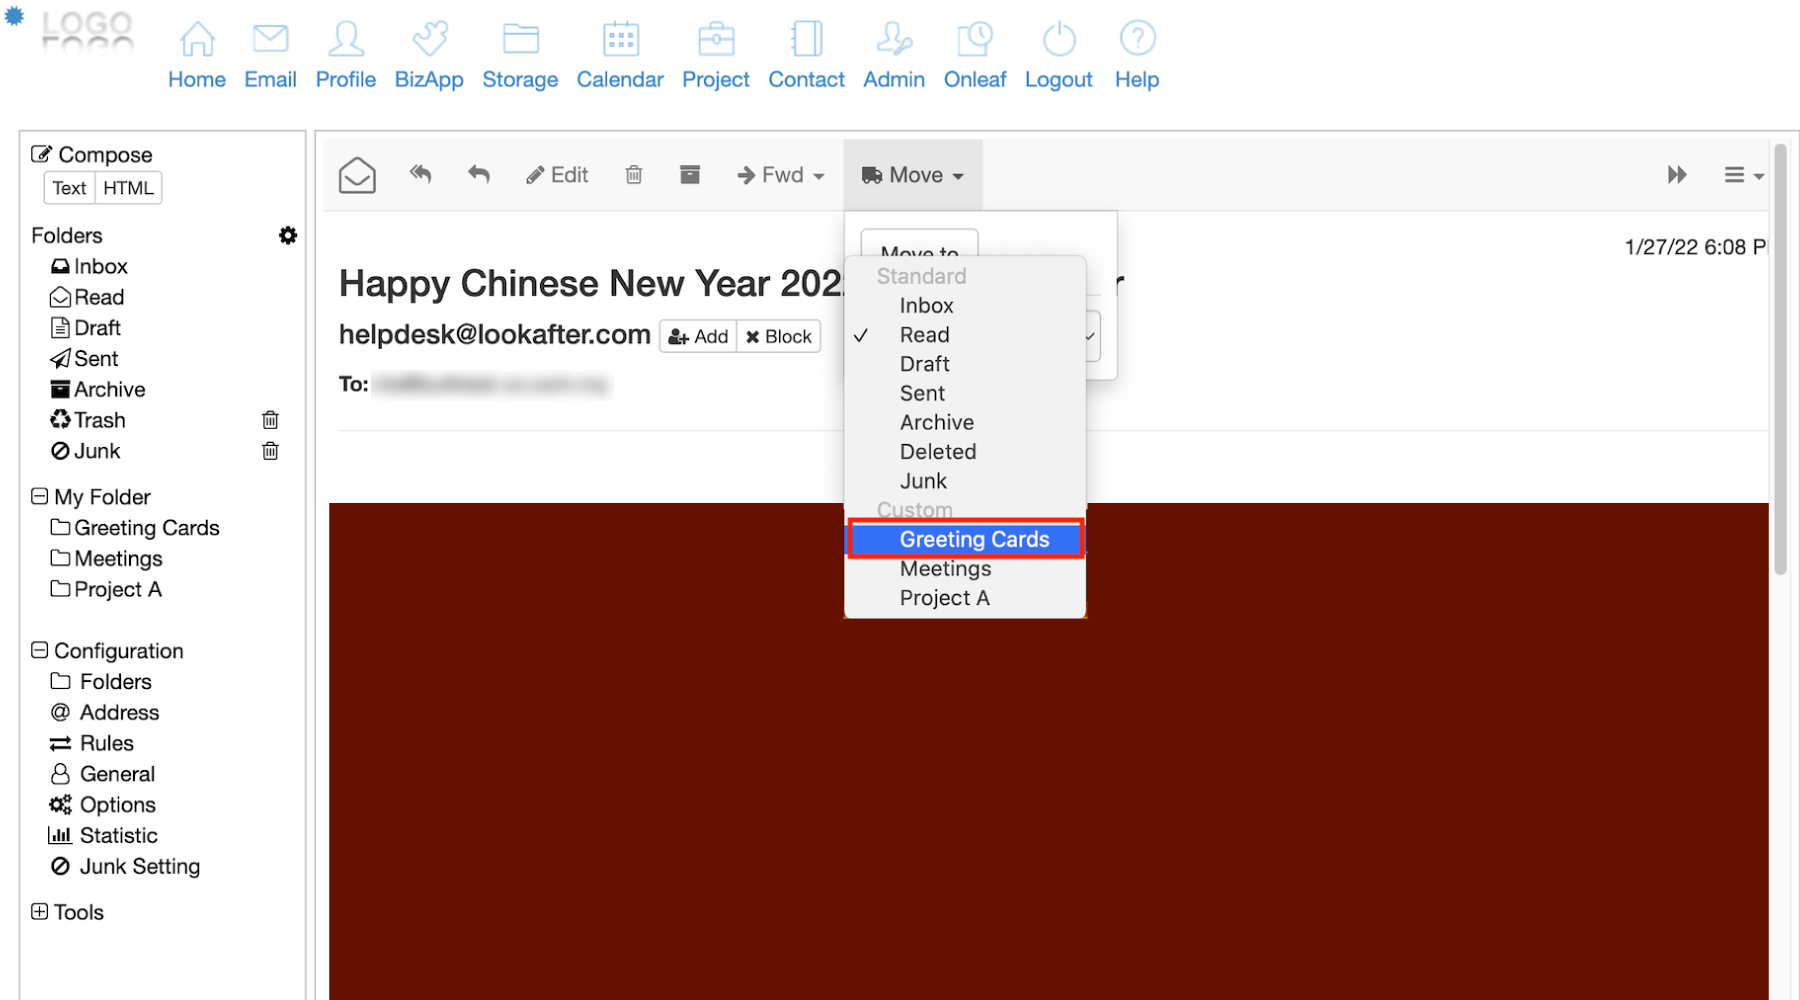Open the Calendar from top navigation
This screenshot has height=1000, width=1800.
(619, 56)
